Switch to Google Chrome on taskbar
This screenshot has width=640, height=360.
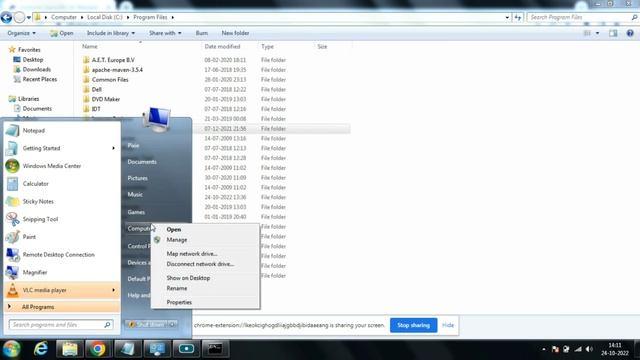(x=98, y=349)
